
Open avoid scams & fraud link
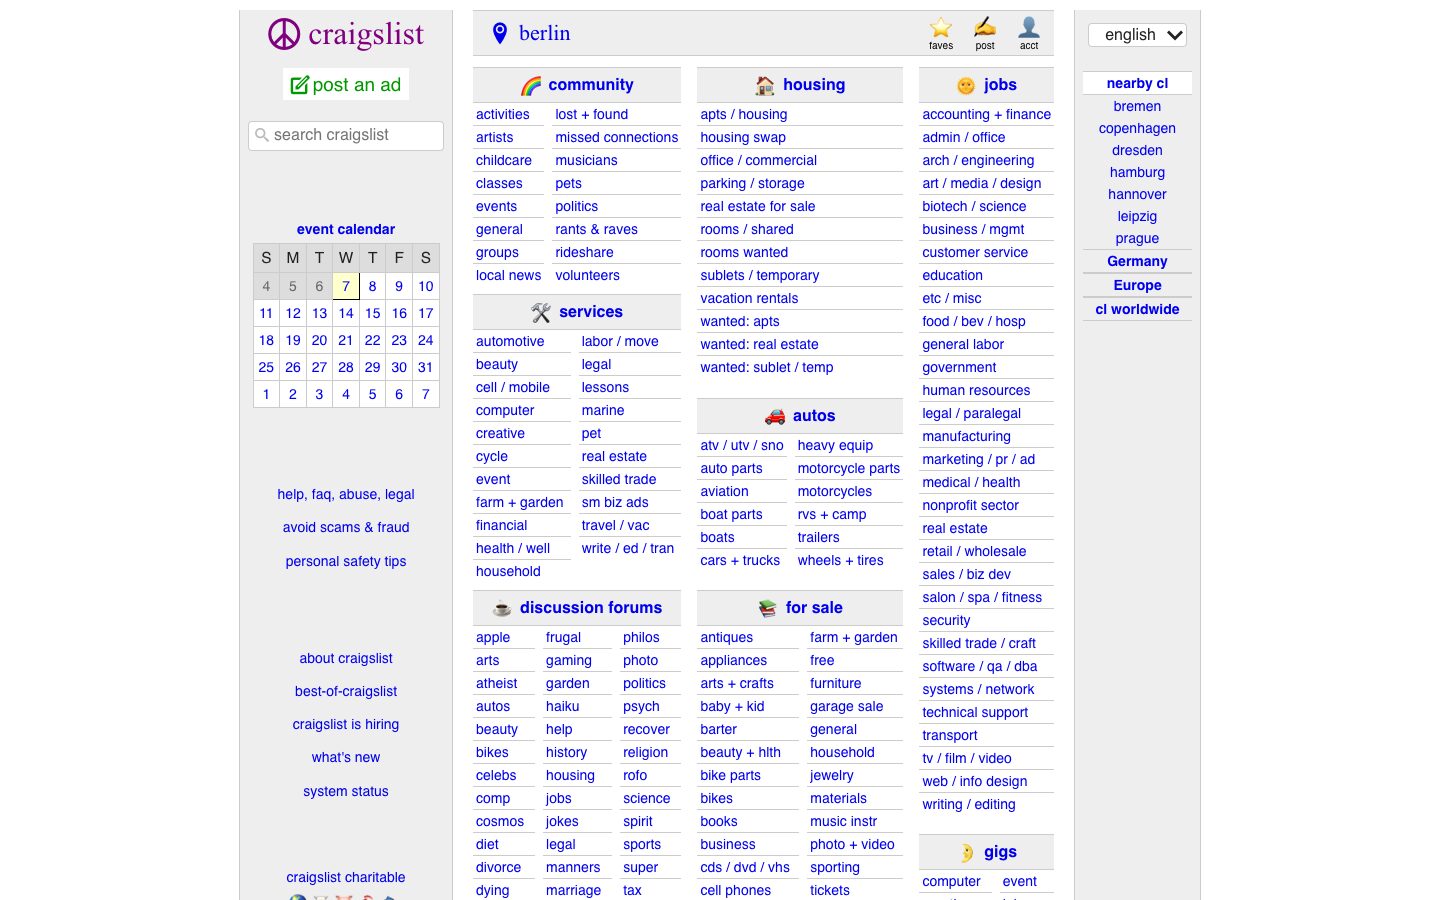click(x=346, y=528)
